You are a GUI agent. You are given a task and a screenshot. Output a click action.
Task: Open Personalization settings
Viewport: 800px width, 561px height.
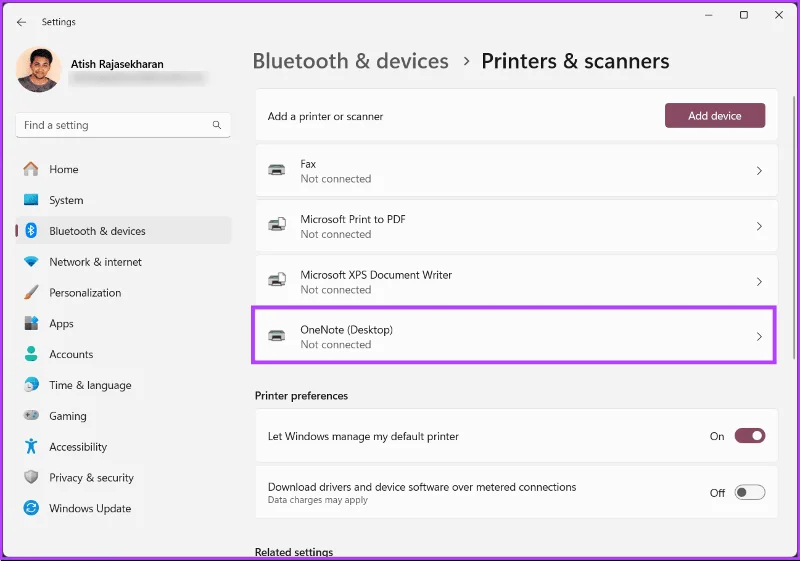click(x=123, y=292)
